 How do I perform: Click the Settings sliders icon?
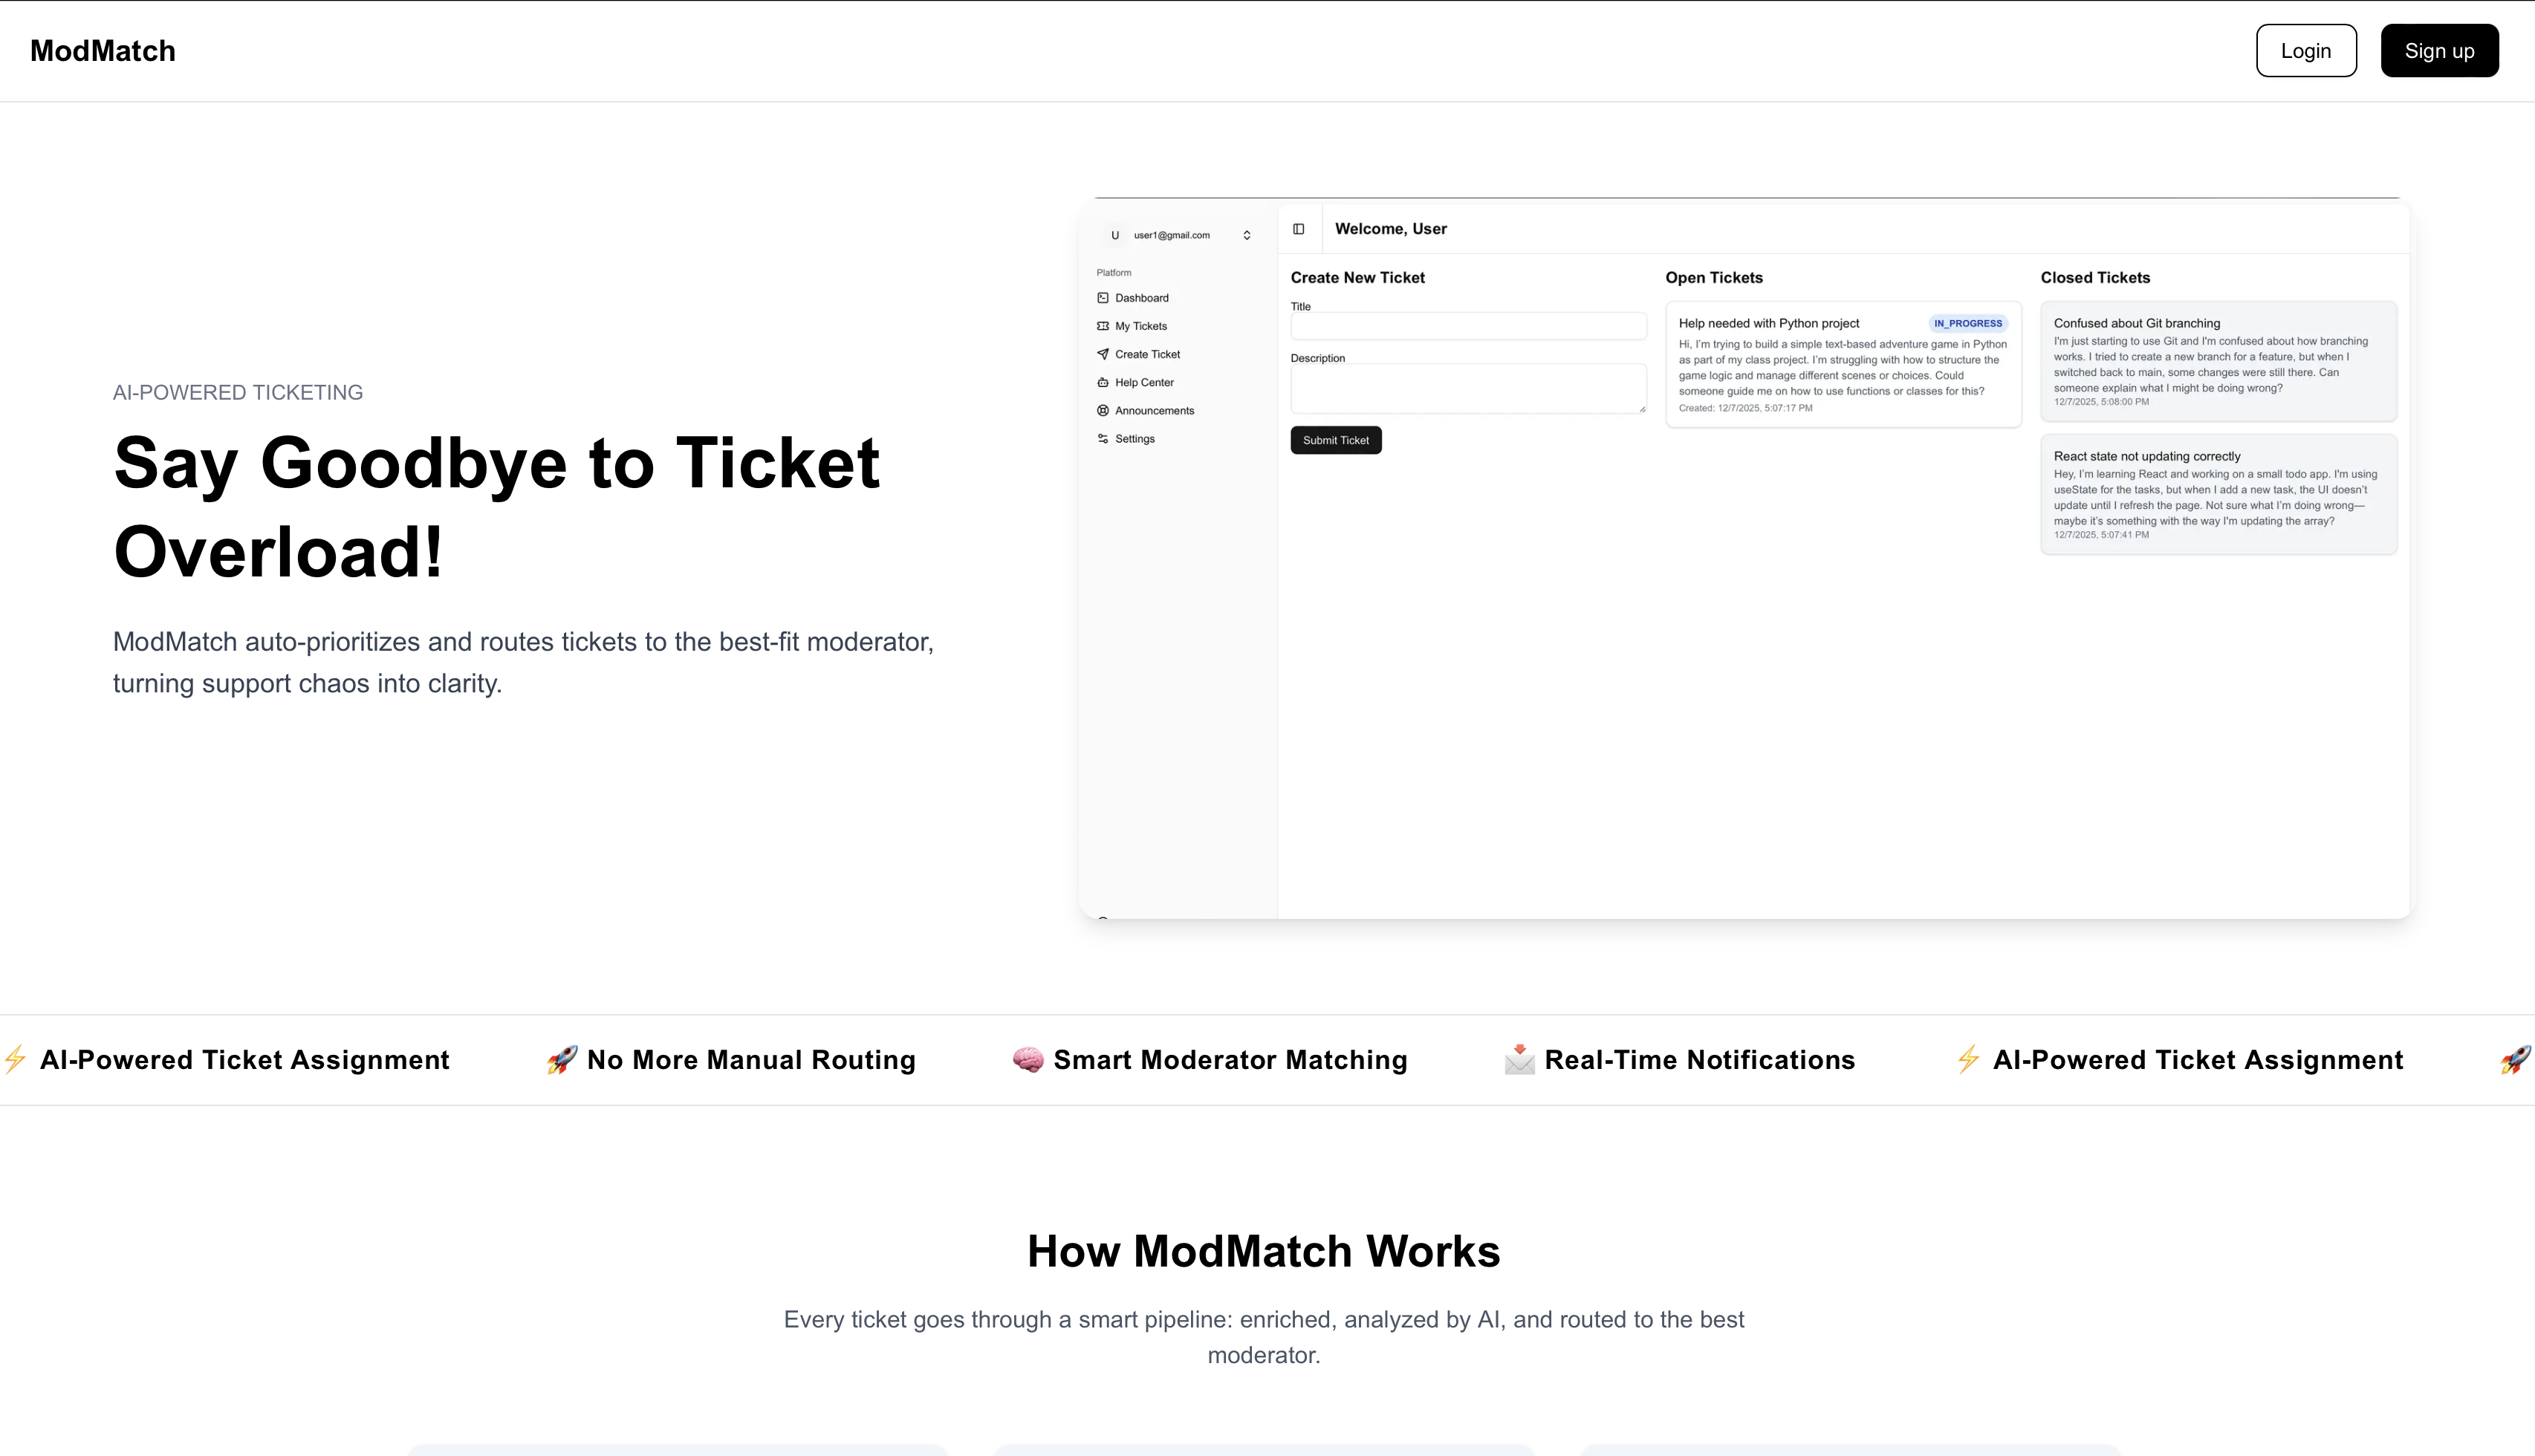pos(1103,439)
